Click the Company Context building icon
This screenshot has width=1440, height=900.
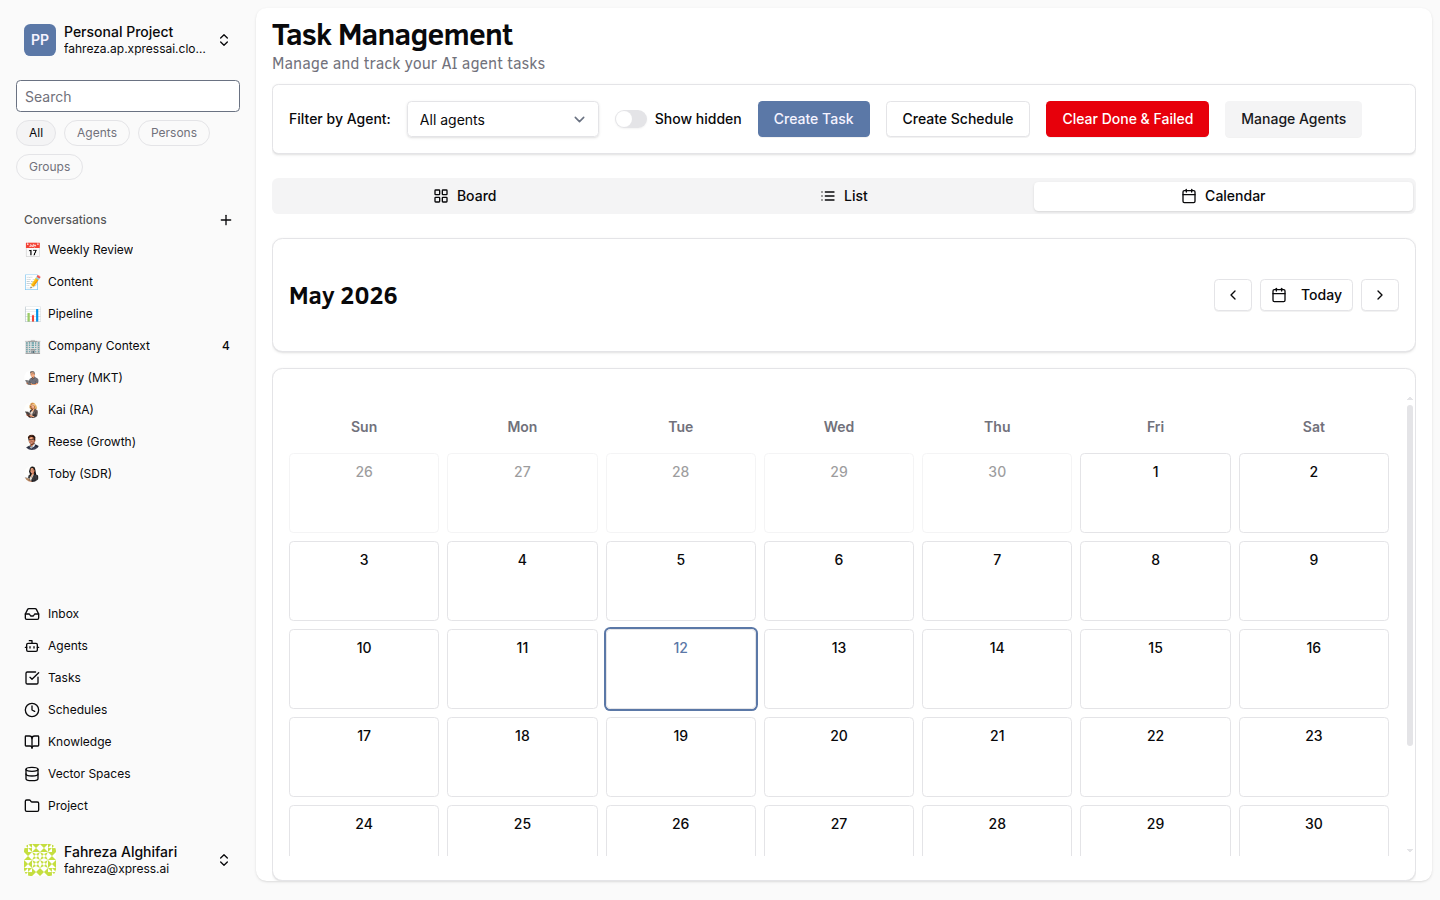coord(32,346)
